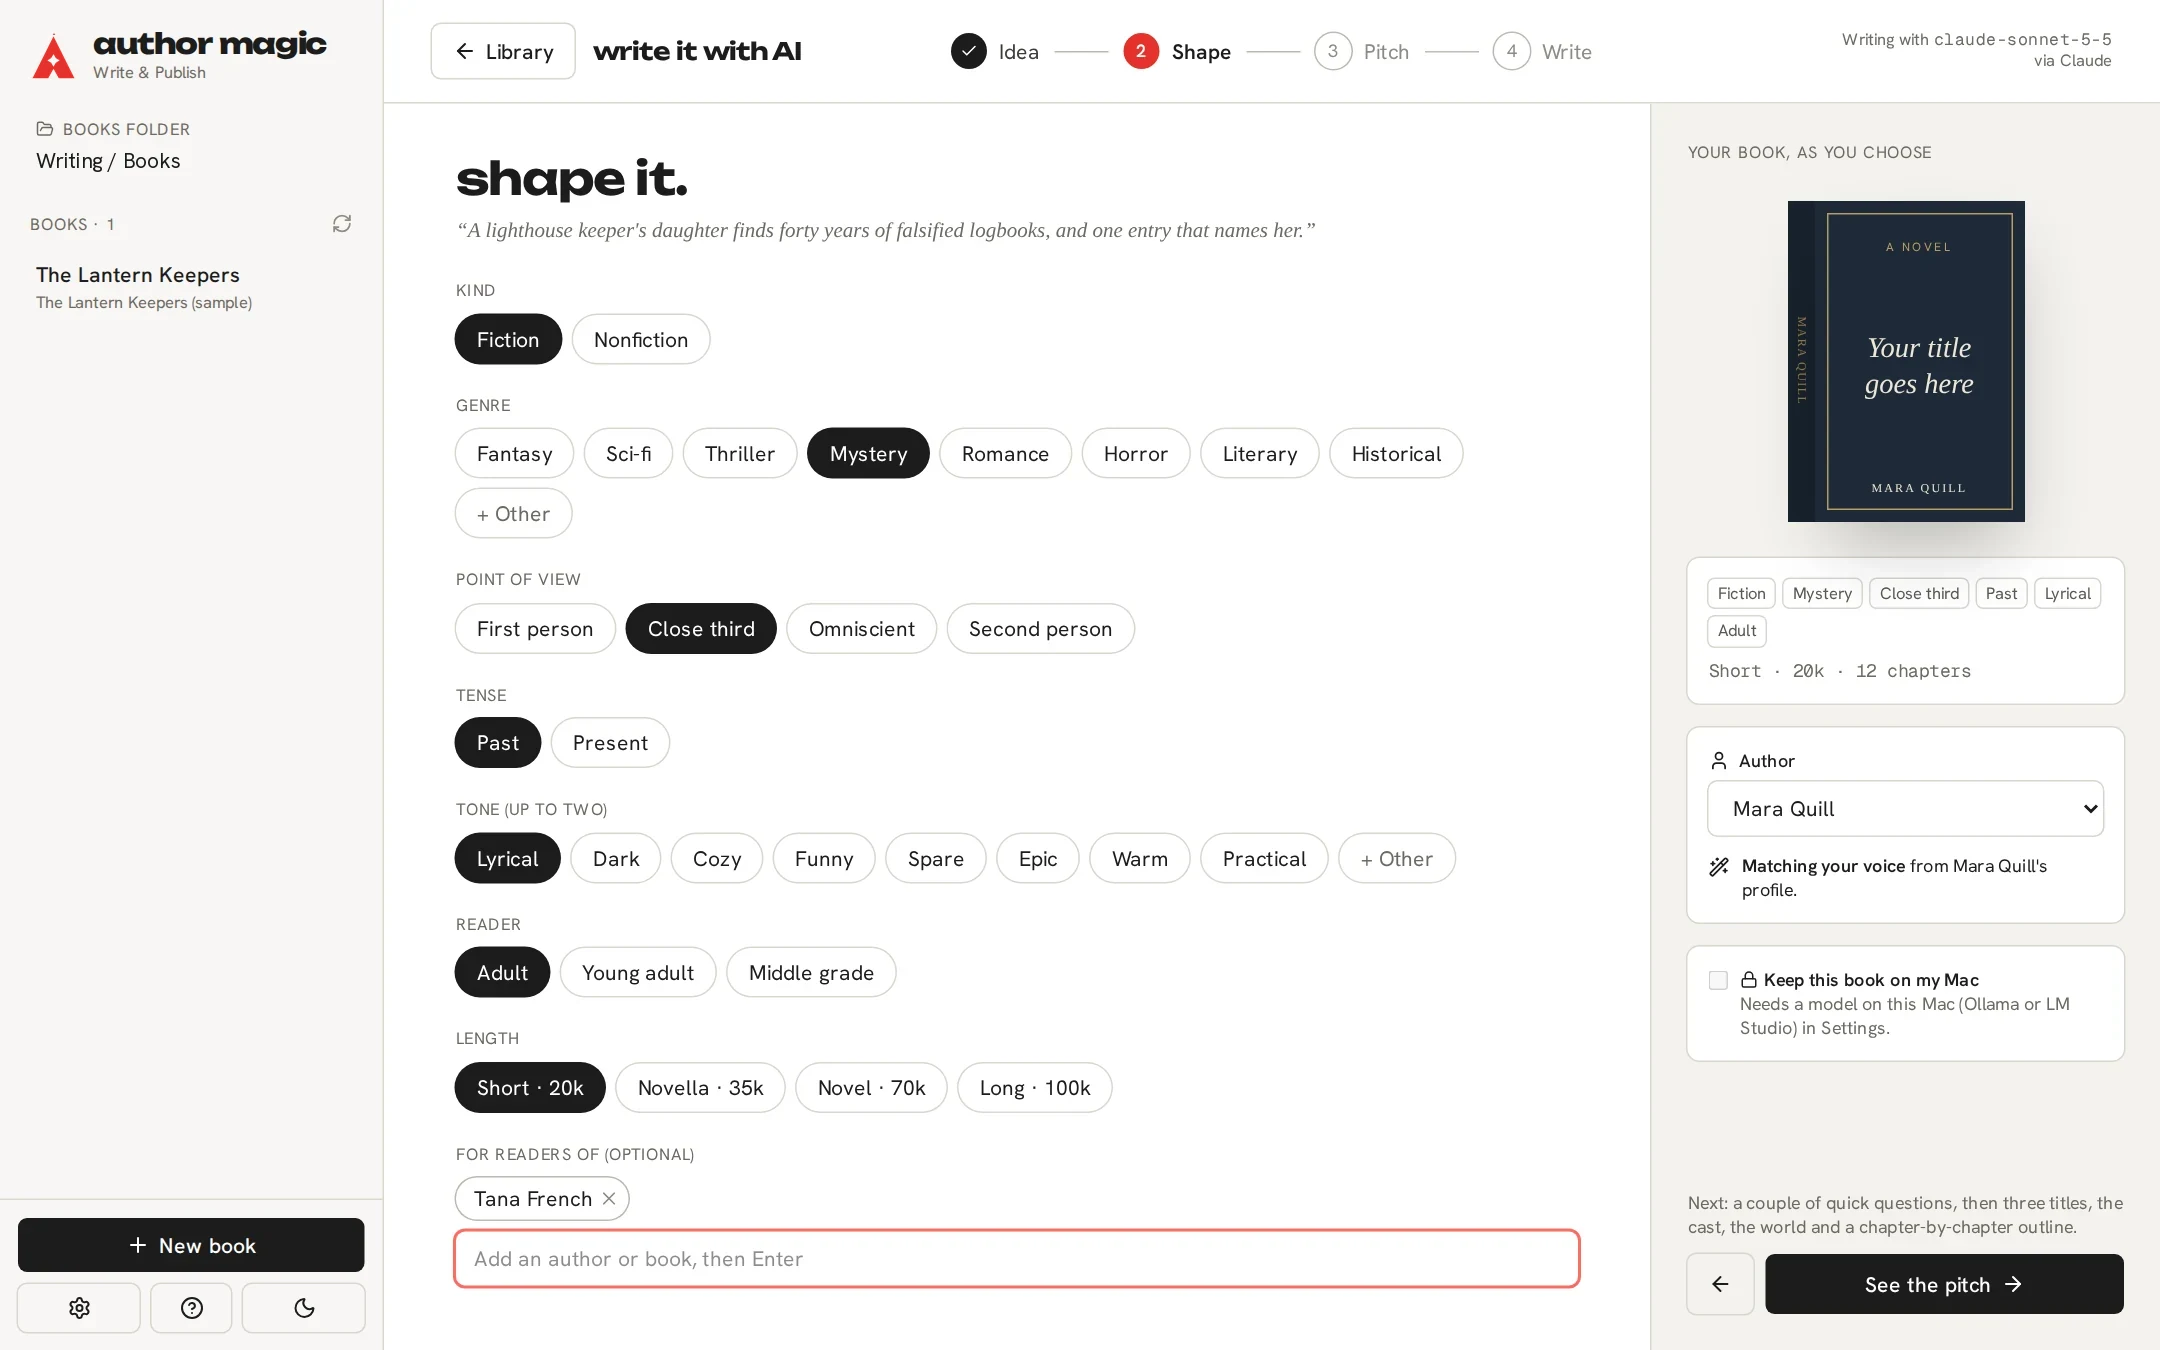Click the books folder icon
The width and height of the screenshot is (2160, 1350).
[44, 129]
